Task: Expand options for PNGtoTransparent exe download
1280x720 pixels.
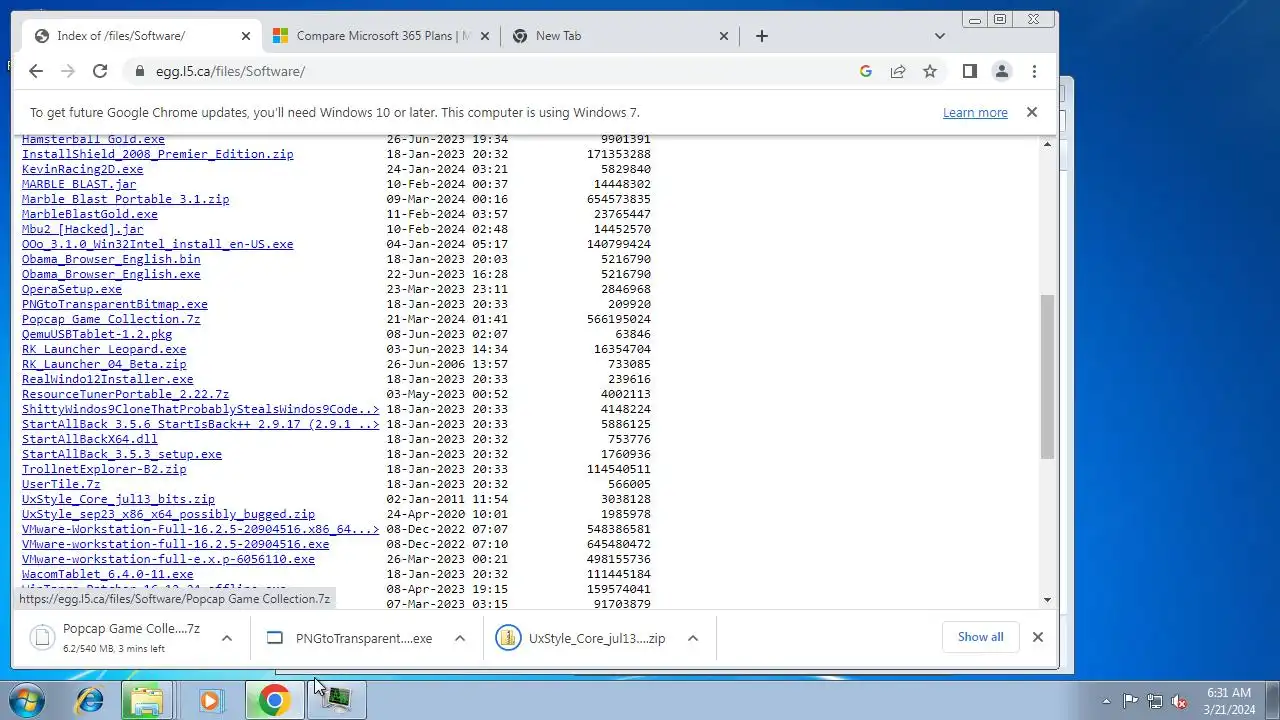Action: click(460, 638)
